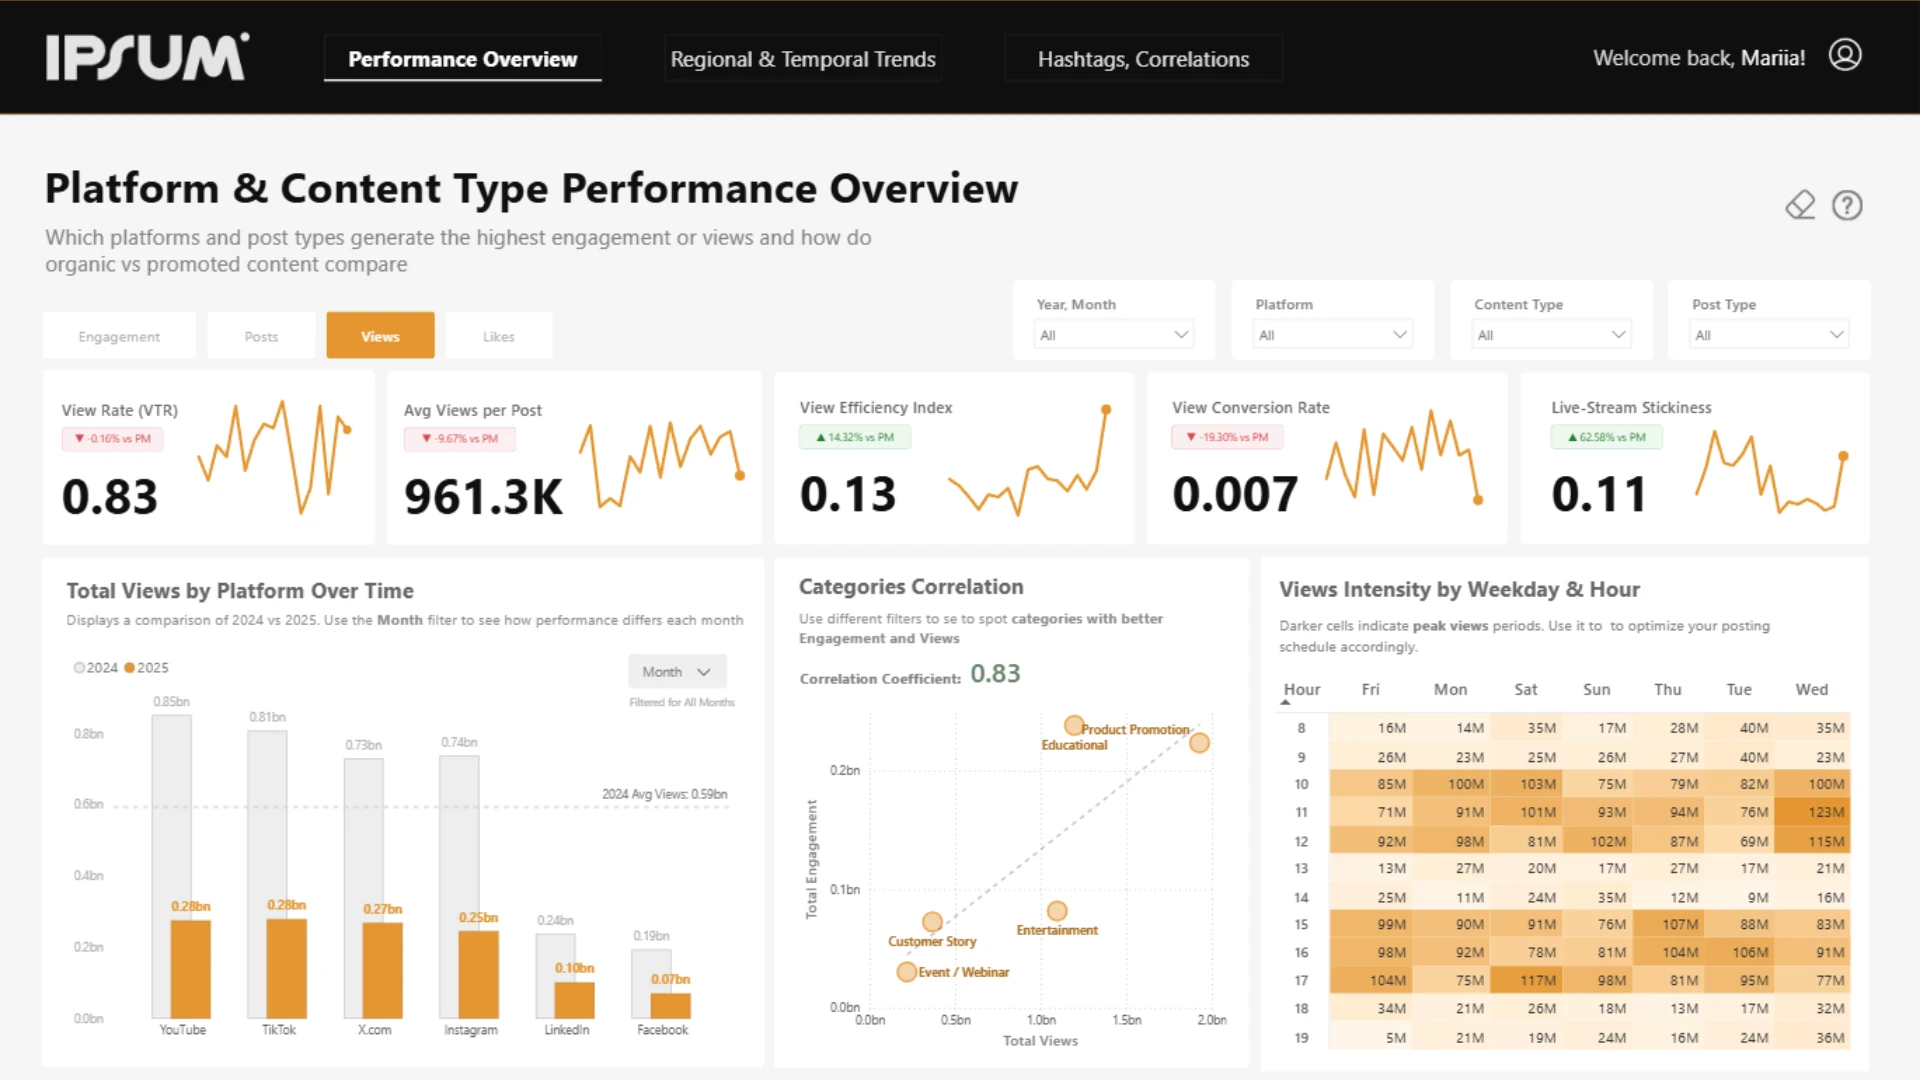This screenshot has width=1920, height=1080.
Task: Expand the Year, Month filter dropdown
Action: coord(1113,335)
